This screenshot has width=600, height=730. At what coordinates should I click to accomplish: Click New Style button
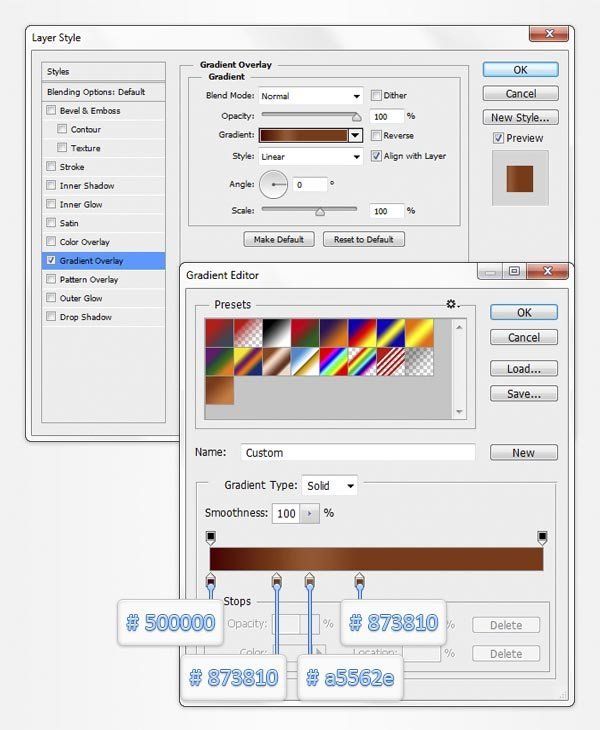520,118
